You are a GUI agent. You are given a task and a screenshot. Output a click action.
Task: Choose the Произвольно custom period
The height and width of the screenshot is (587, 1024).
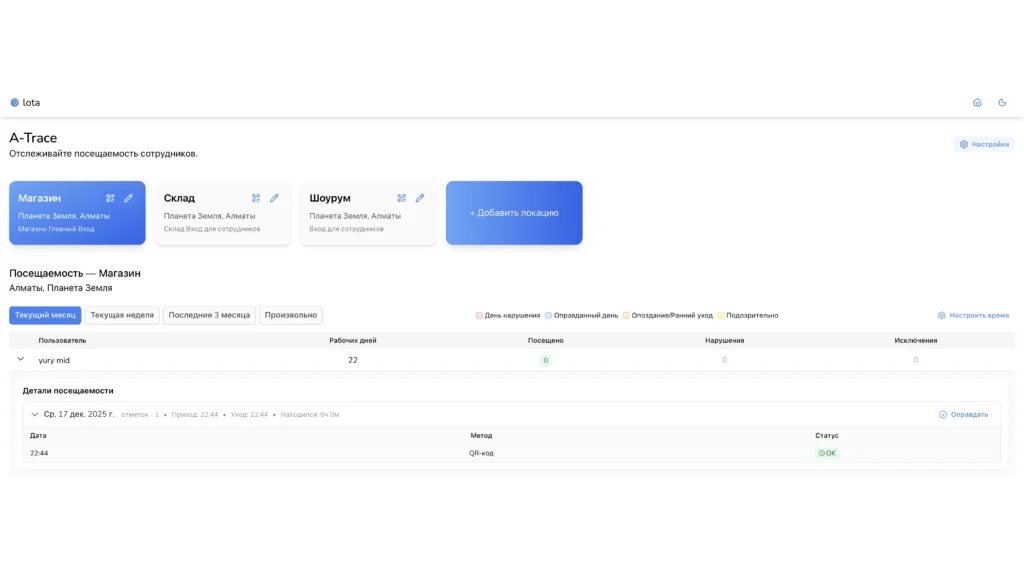tap(291, 315)
